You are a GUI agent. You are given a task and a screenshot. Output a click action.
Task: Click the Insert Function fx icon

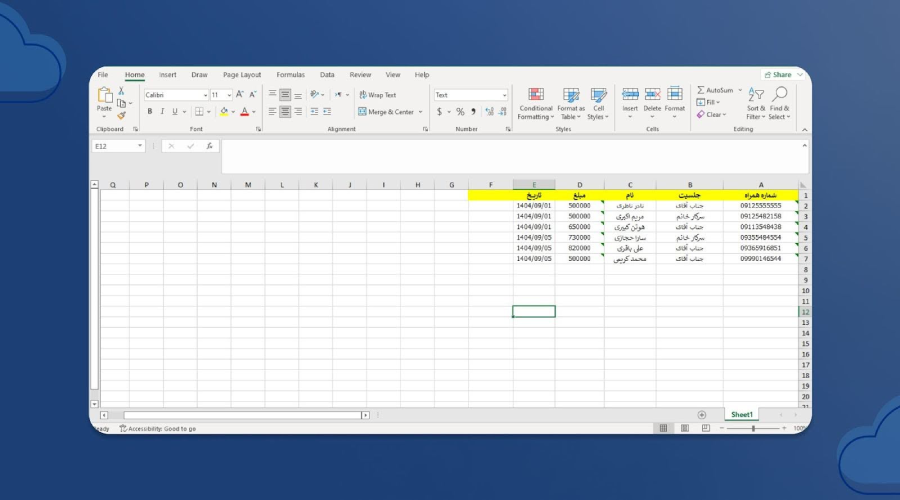coord(209,146)
